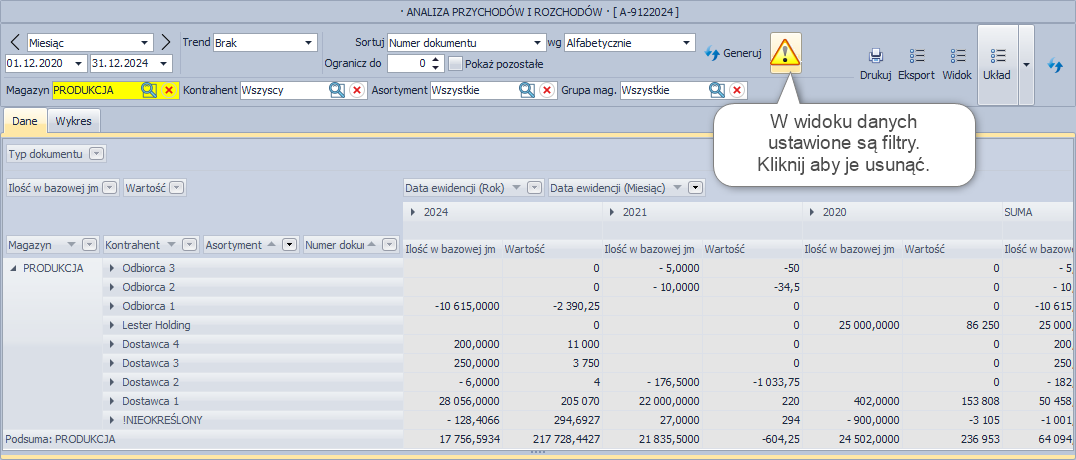
Task: Go to next period with right arrow
Action: pyautogui.click(x=166, y=43)
